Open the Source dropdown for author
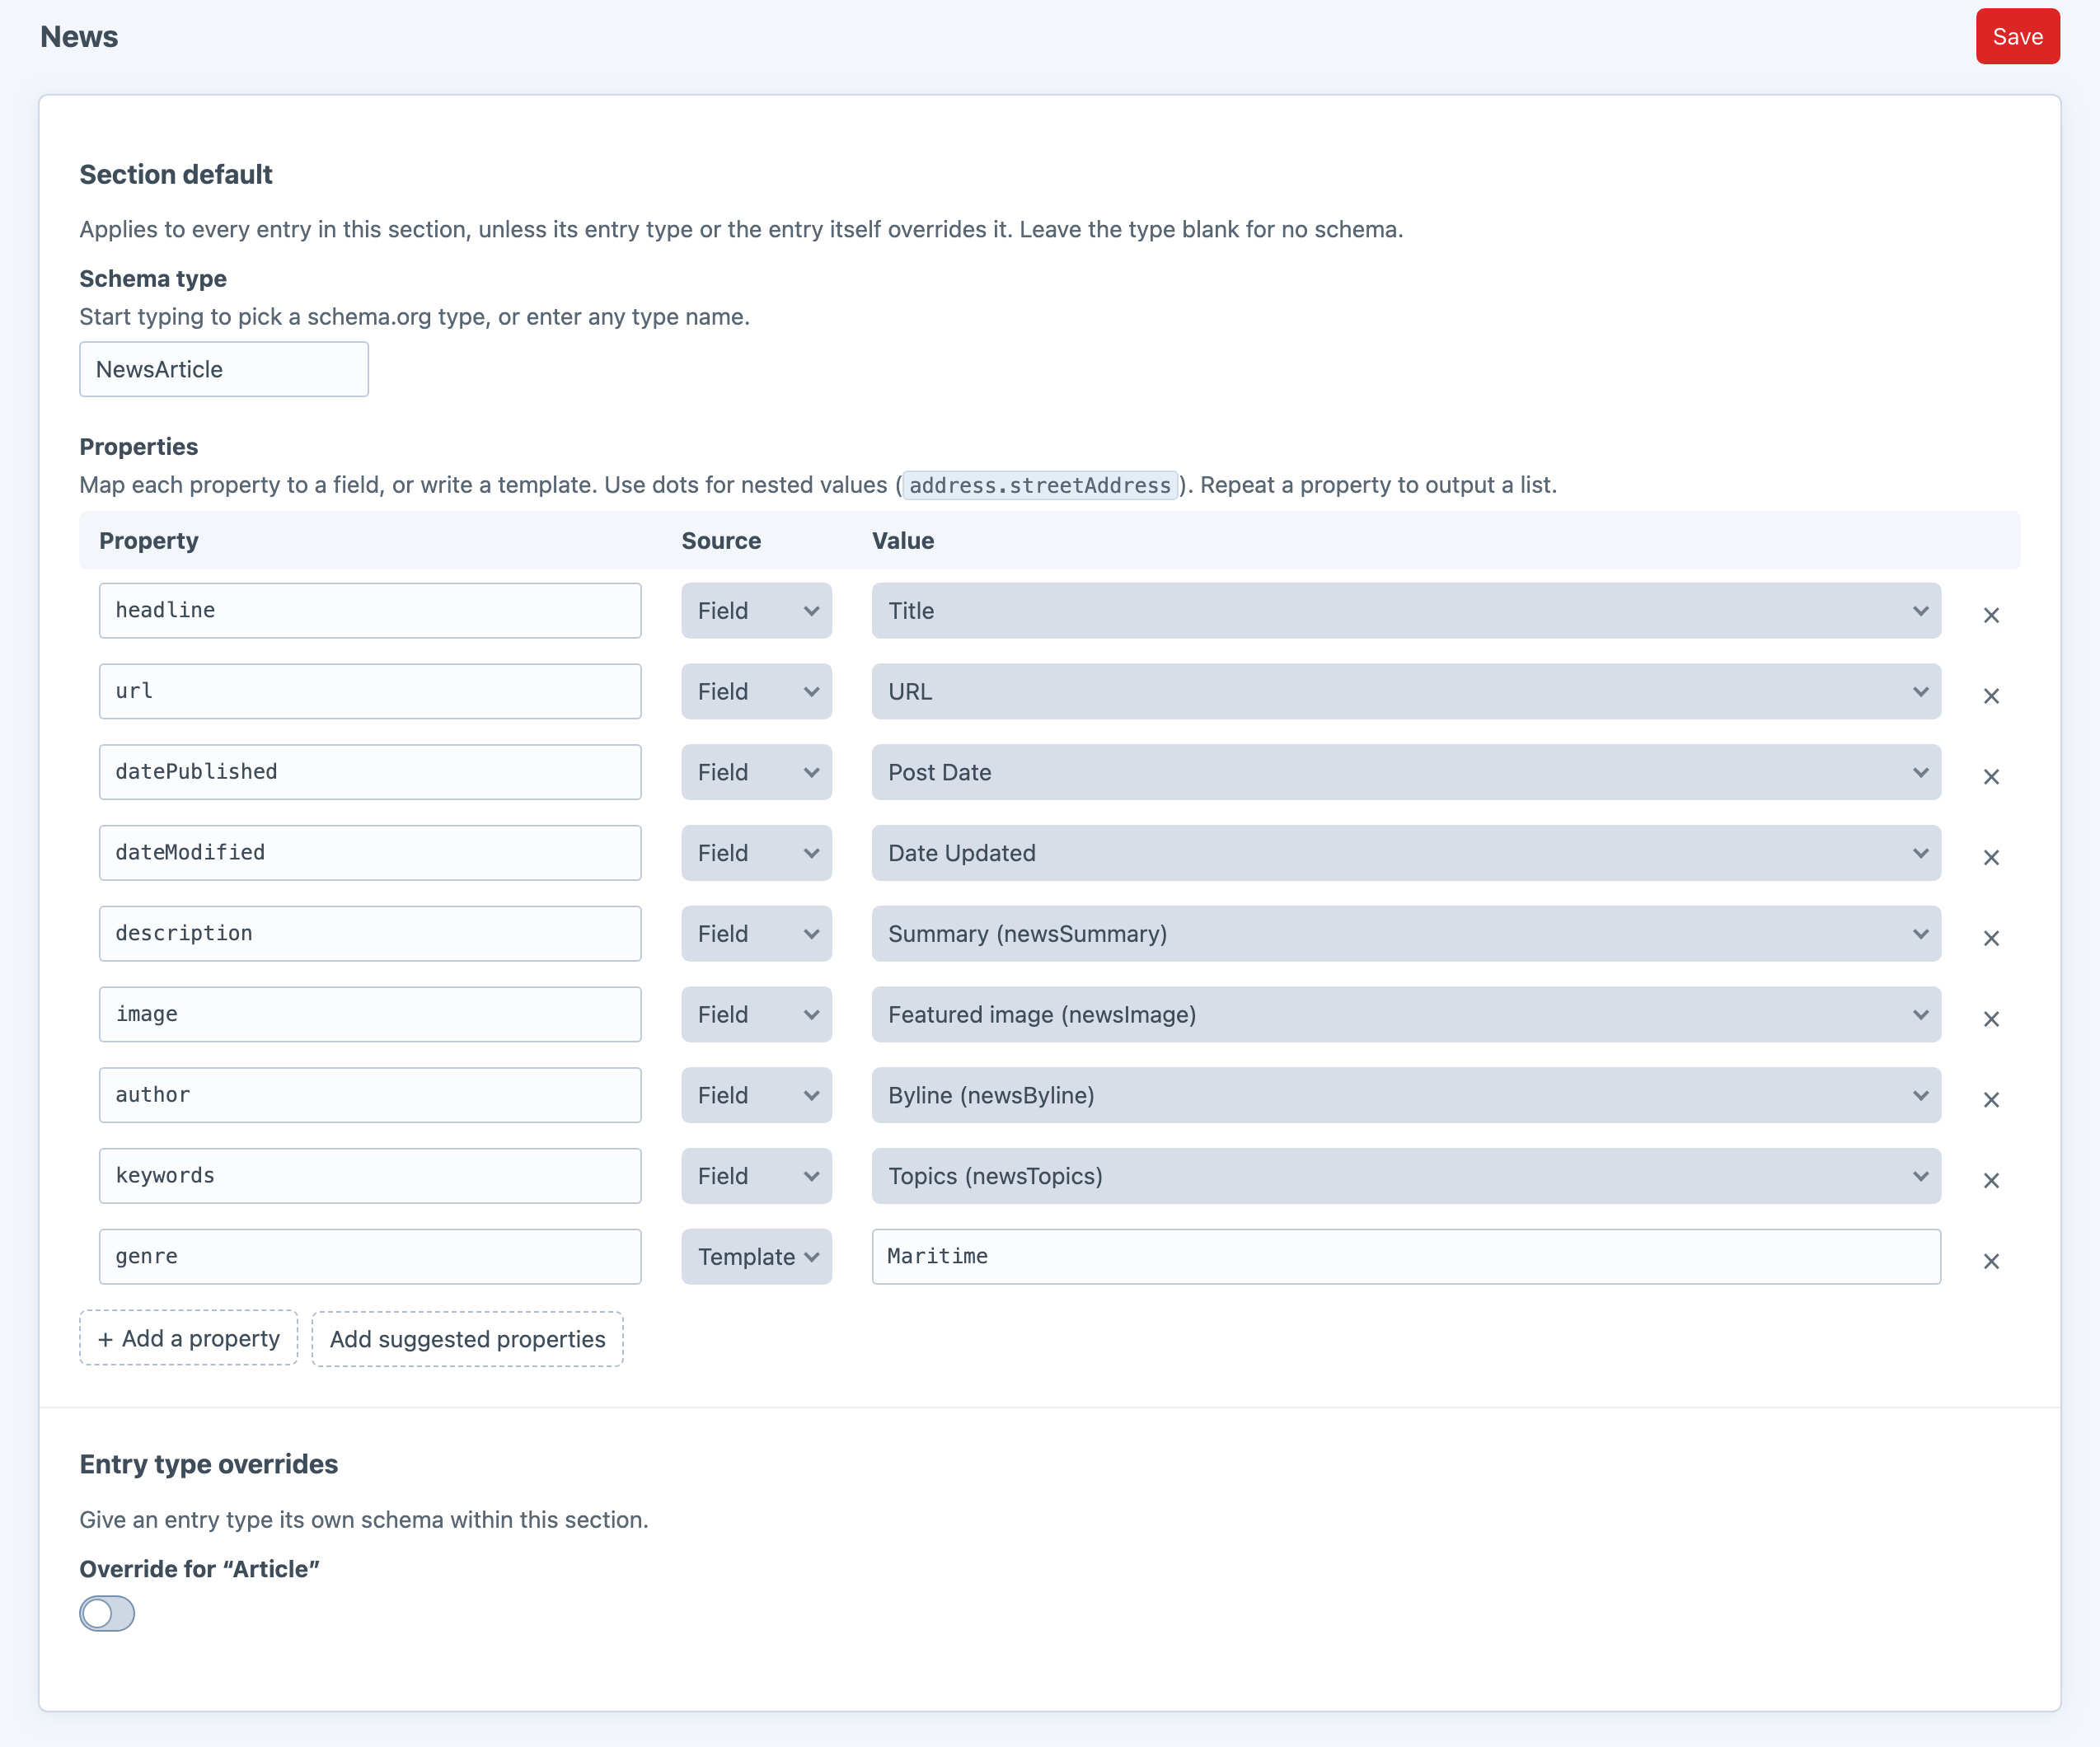 click(x=756, y=1095)
